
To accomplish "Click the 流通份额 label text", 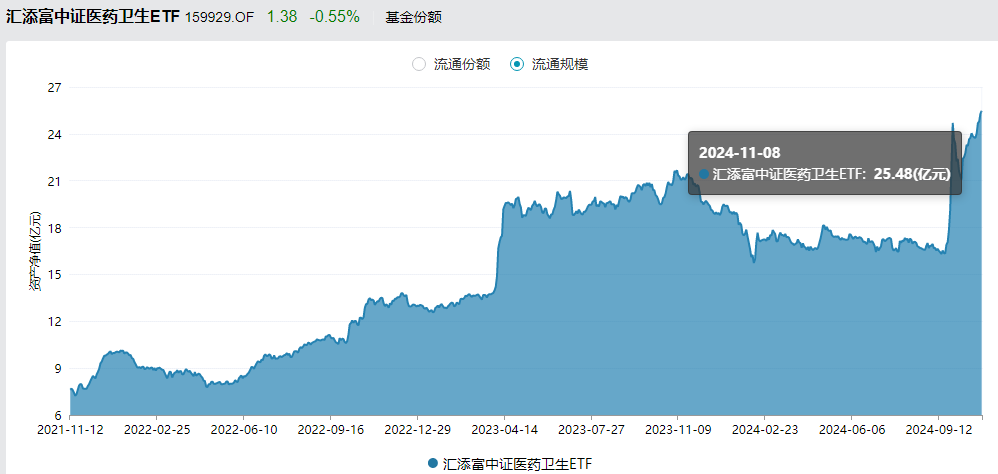I will 462,64.
